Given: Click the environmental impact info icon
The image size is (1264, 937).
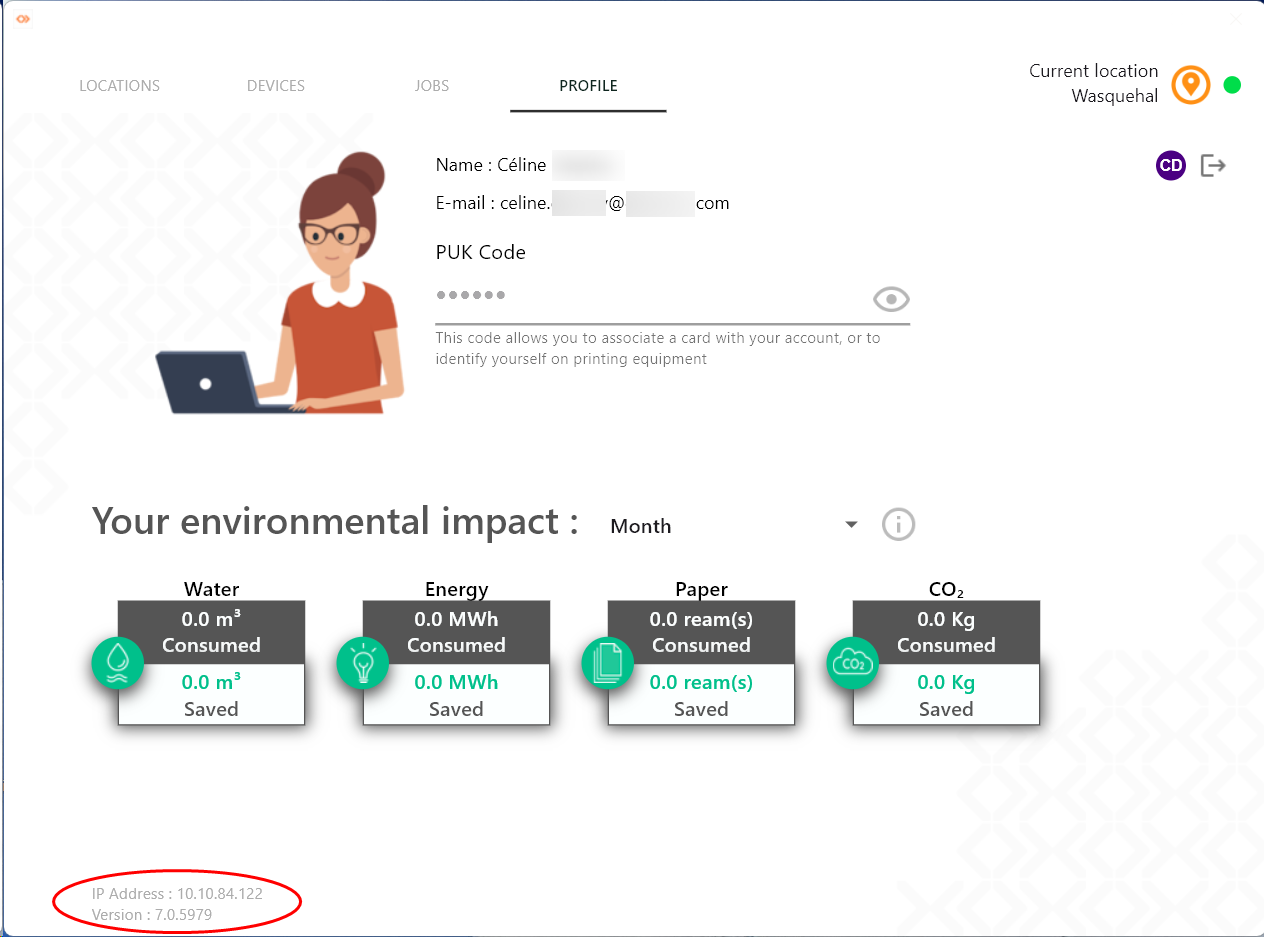Looking at the screenshot, I should pyautogui.click(x=898, y=525).
